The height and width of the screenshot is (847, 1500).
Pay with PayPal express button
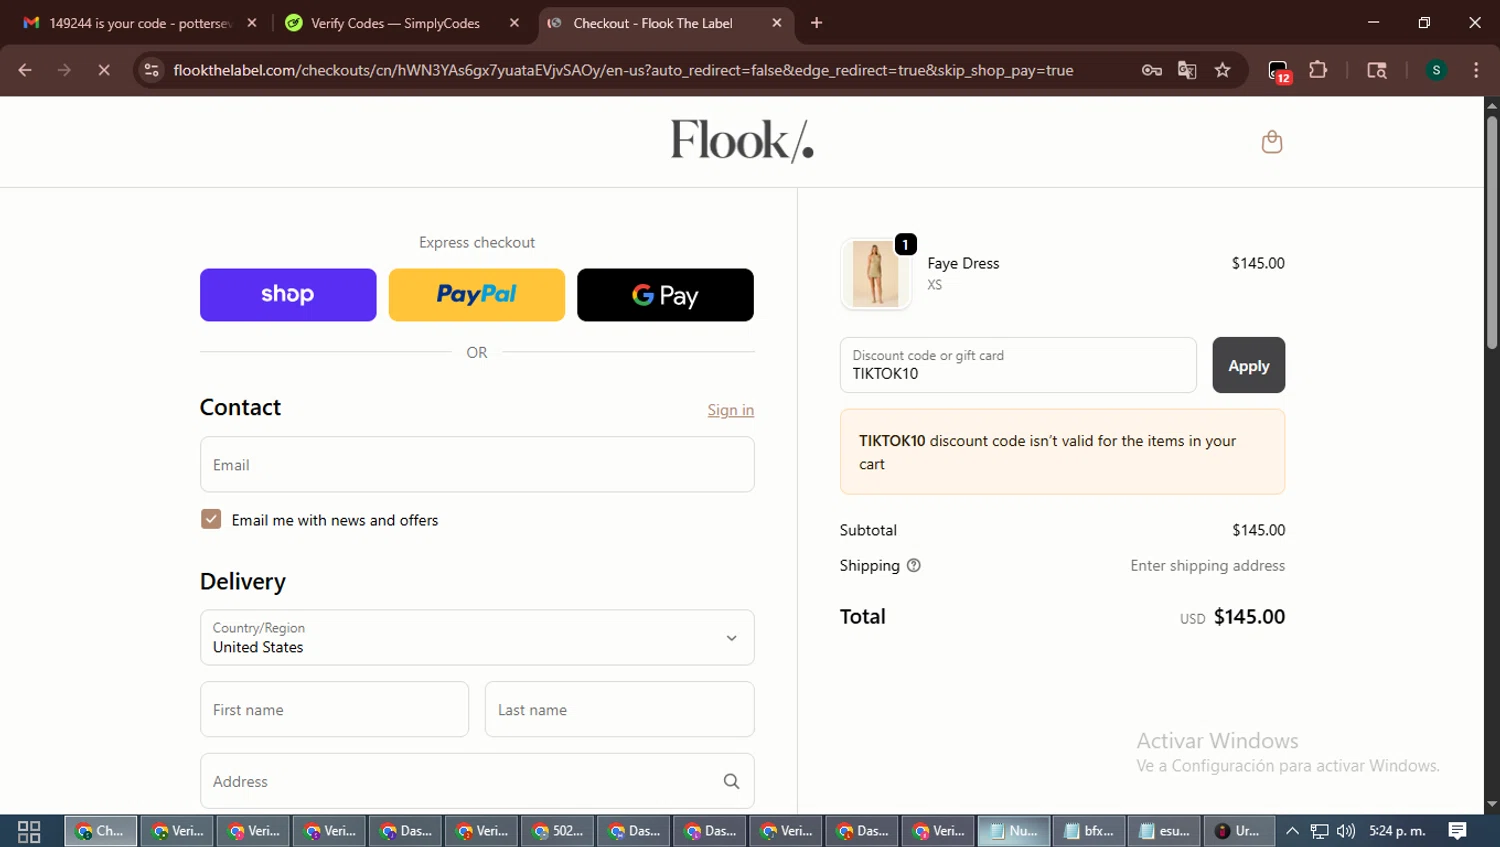point(477,295)
